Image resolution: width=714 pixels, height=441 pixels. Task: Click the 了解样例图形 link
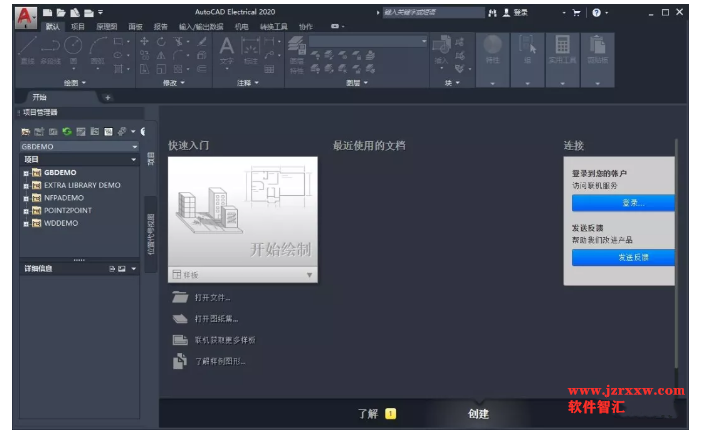pos(220,361)
